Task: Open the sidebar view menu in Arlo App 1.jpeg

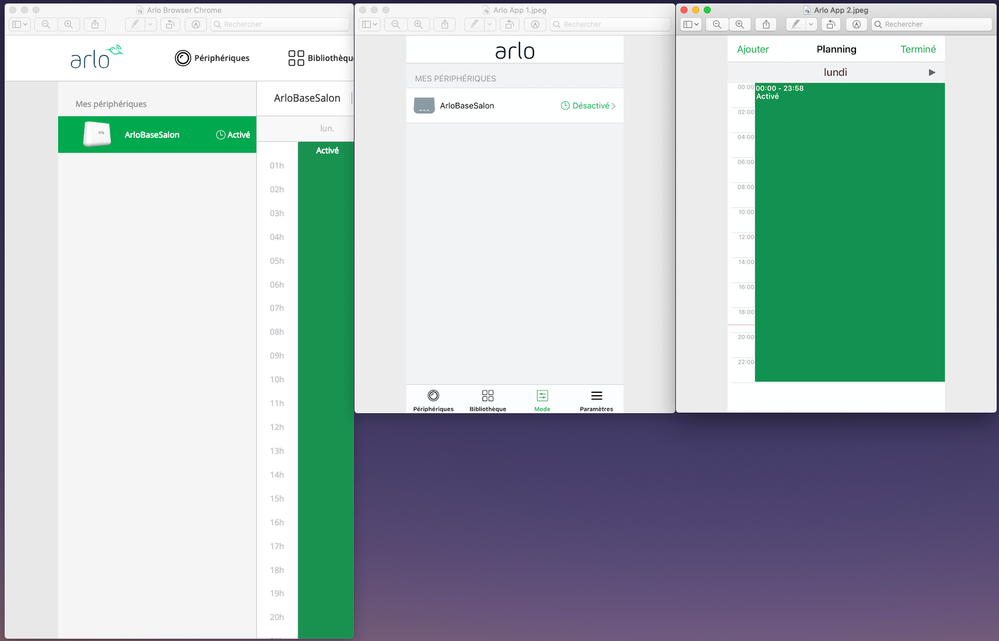Action: (370, 24)
